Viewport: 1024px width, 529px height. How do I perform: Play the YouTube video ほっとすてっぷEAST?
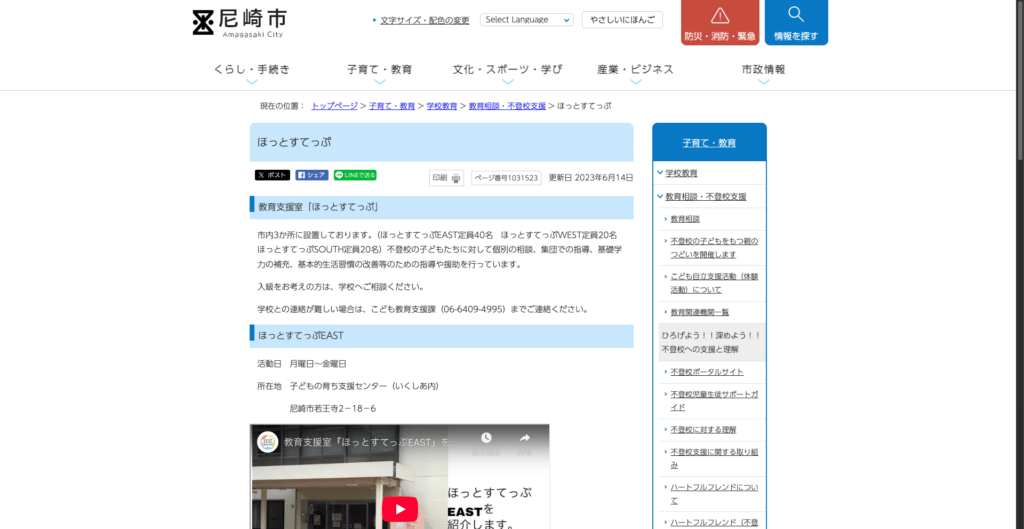click(x=400, y=509)
